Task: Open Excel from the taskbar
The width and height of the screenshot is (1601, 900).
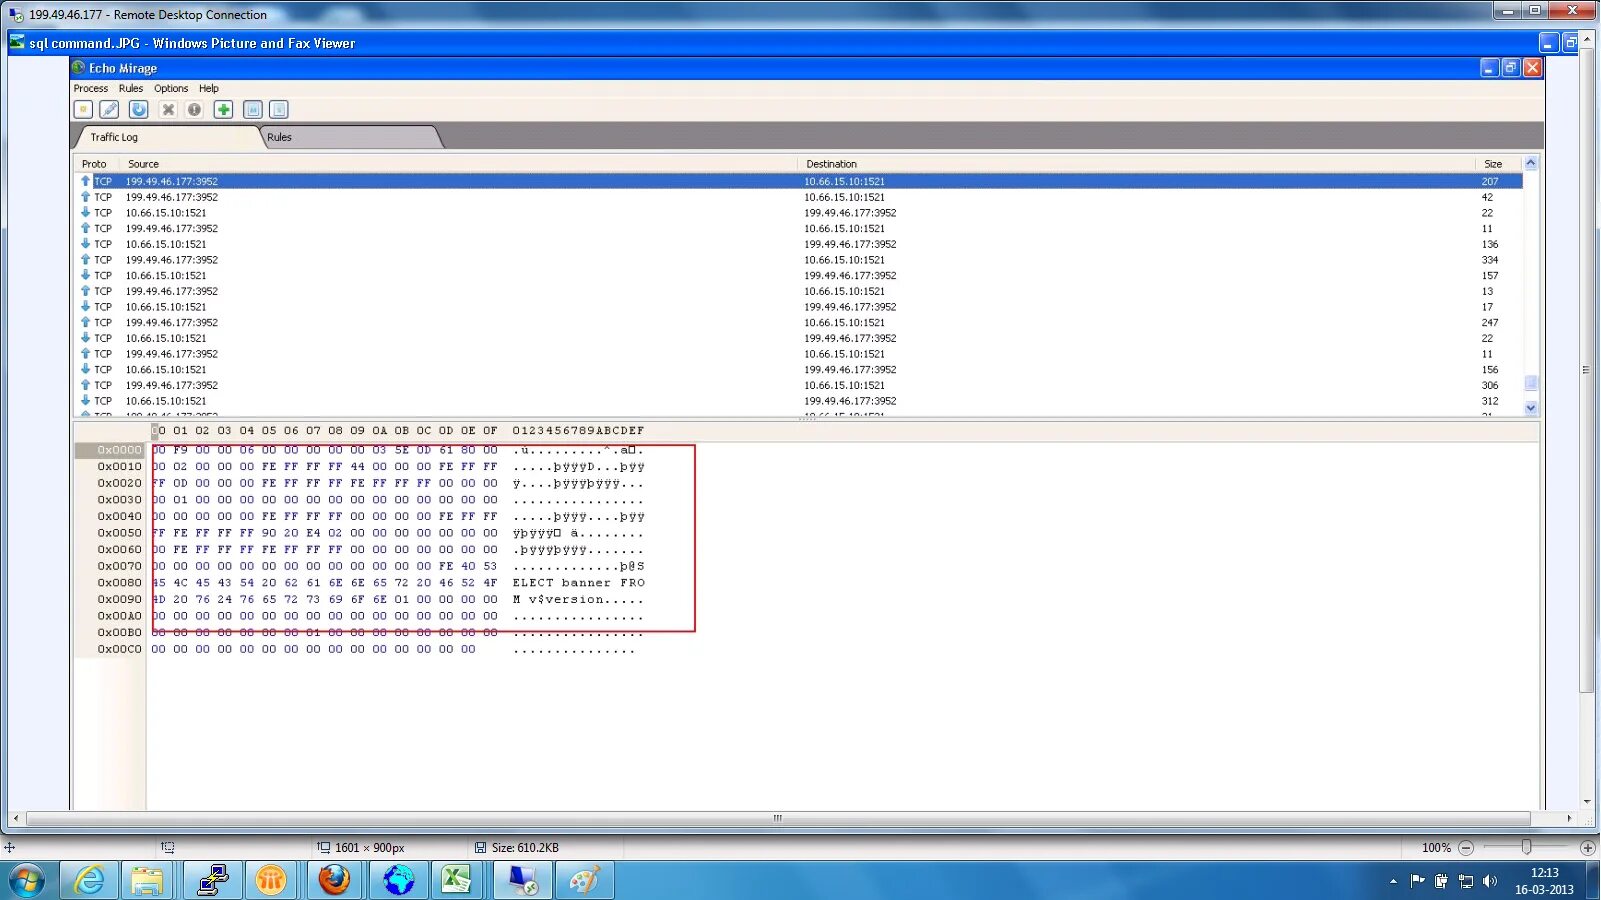Action: (x=457, y=881)
